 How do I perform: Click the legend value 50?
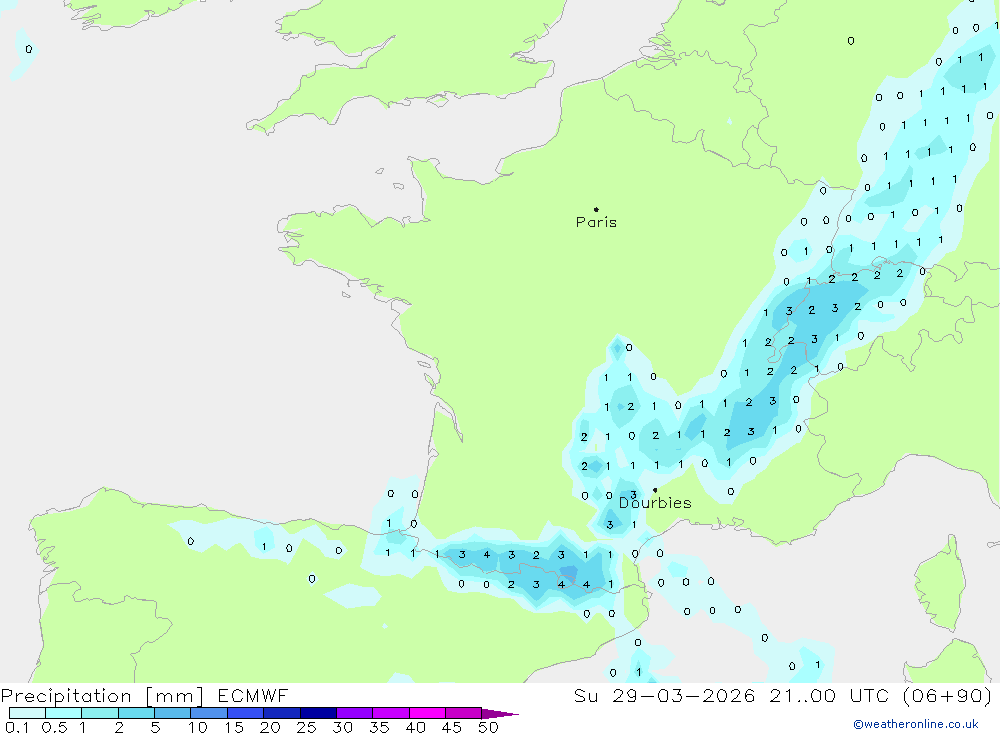click(488, 727)
